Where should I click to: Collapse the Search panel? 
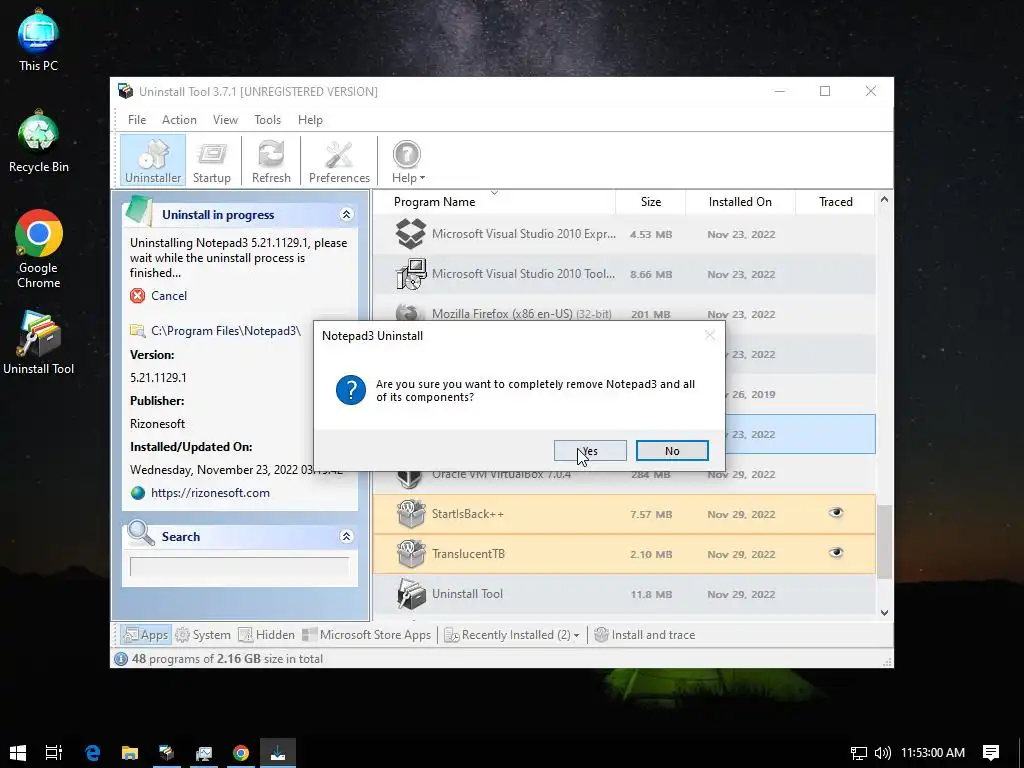click(x=346, y=536)
